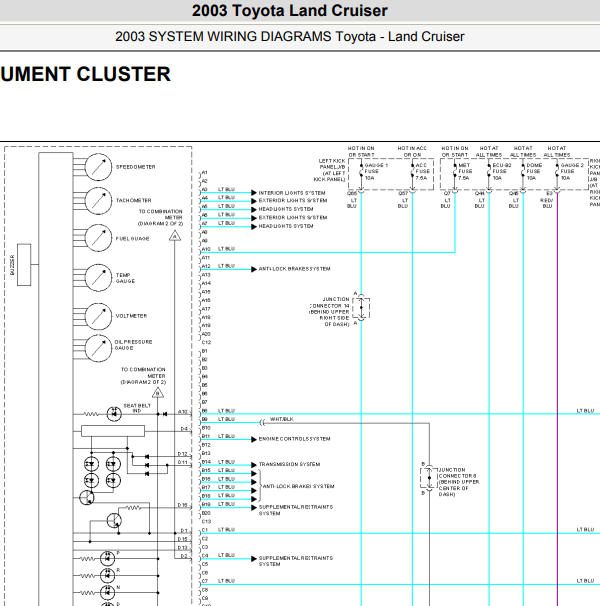Click the junction connector 14 symbol
Screen dimensions: 600x606
pyautogui.click(x=361, y=308)
